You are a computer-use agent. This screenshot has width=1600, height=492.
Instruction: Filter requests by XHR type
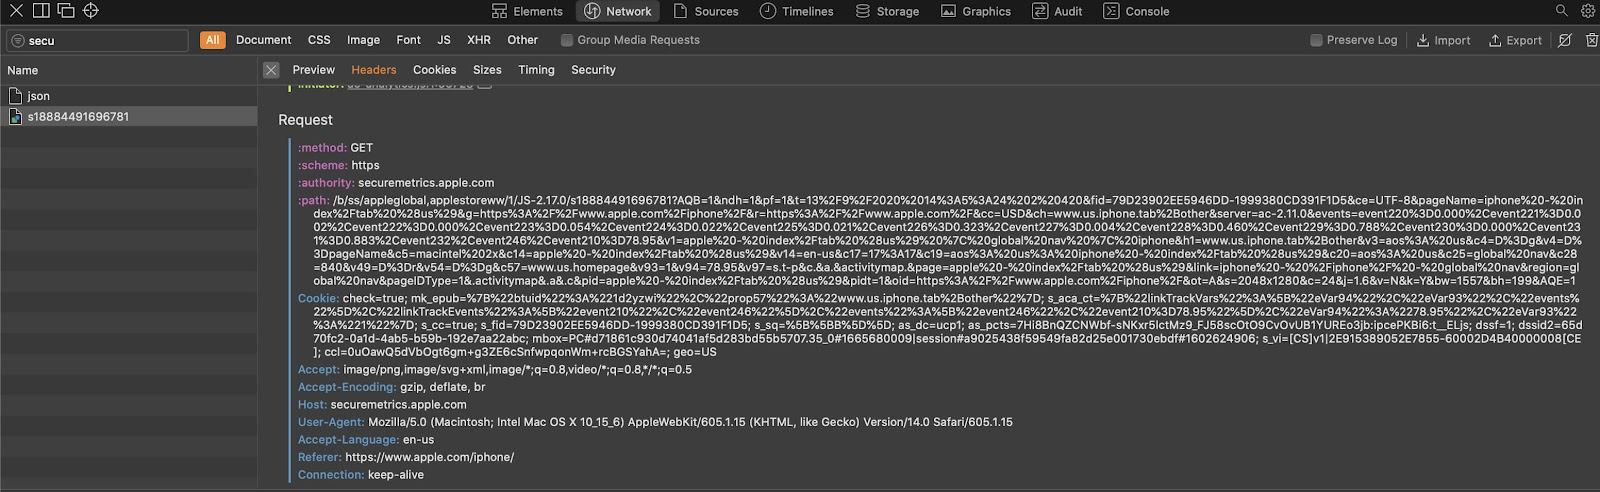point(479,40)
